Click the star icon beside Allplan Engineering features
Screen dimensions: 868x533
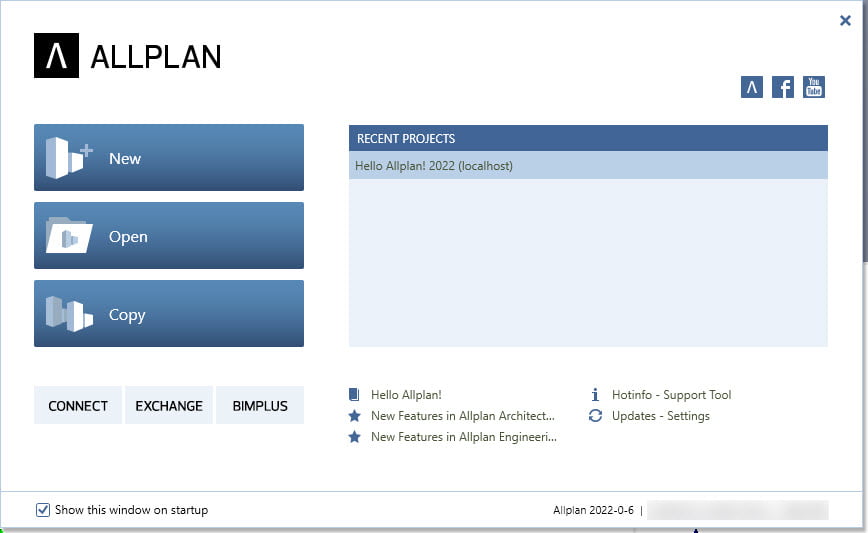354,437
